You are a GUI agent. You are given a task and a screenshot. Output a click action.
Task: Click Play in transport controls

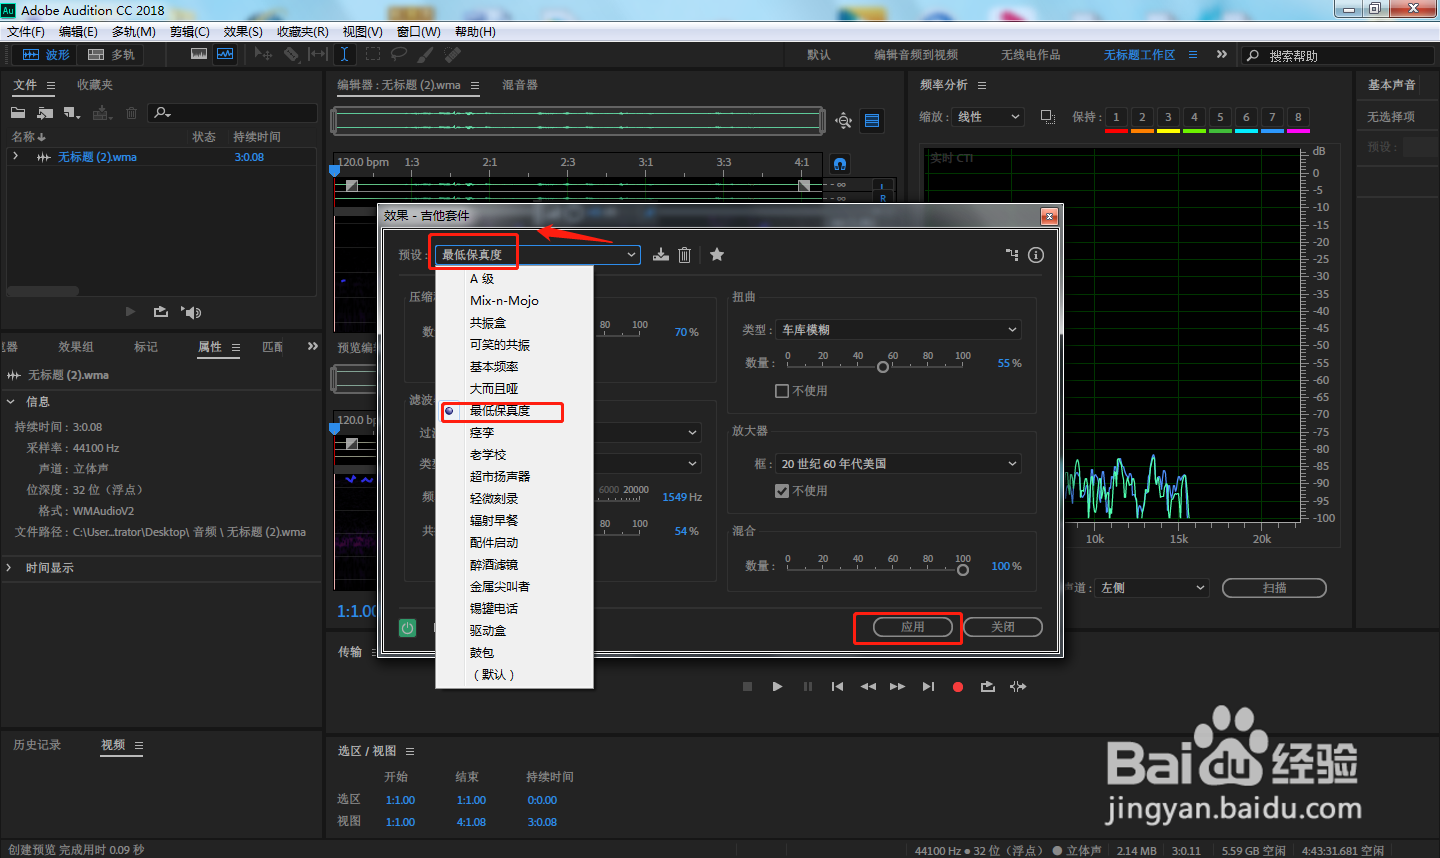[777, 687]
